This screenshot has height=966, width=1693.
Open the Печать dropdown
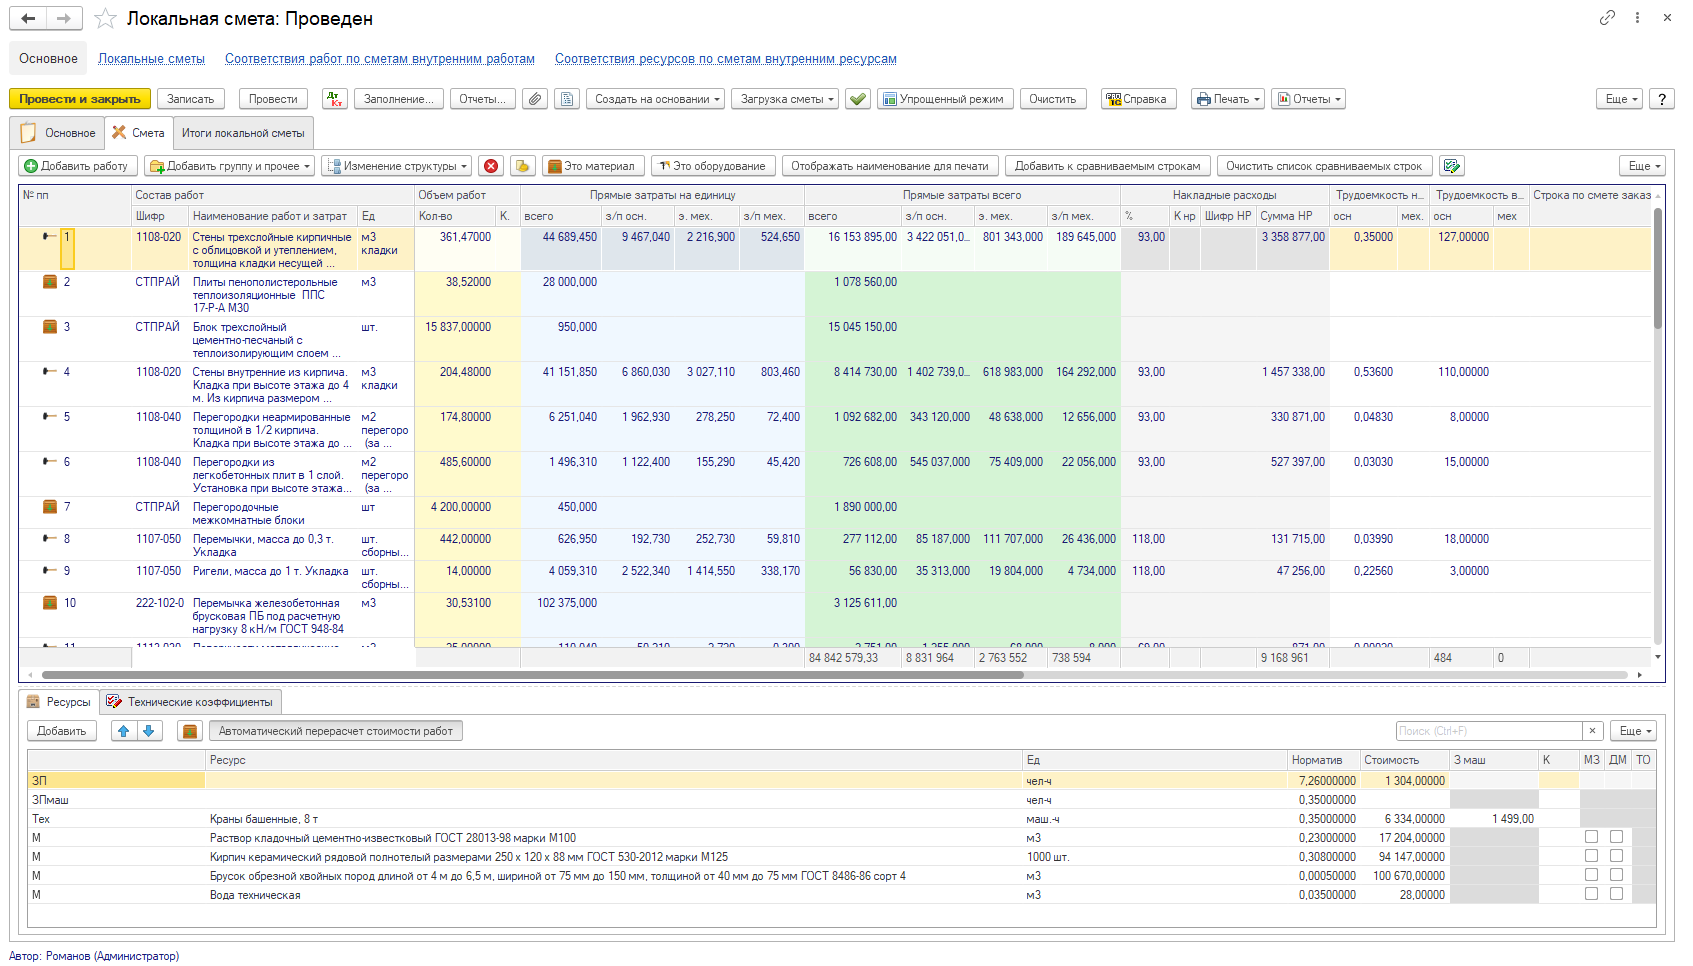coord(1228,99)
